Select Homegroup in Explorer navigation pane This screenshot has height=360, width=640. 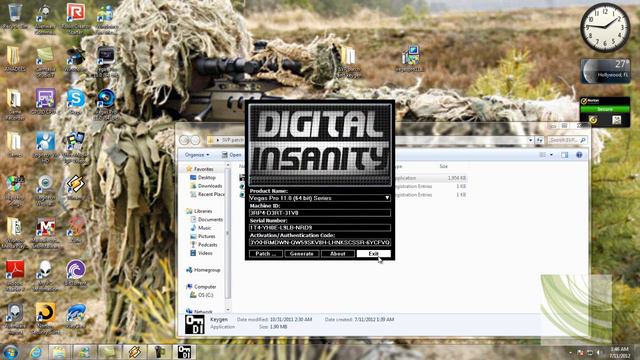click(x=203, y=270)
